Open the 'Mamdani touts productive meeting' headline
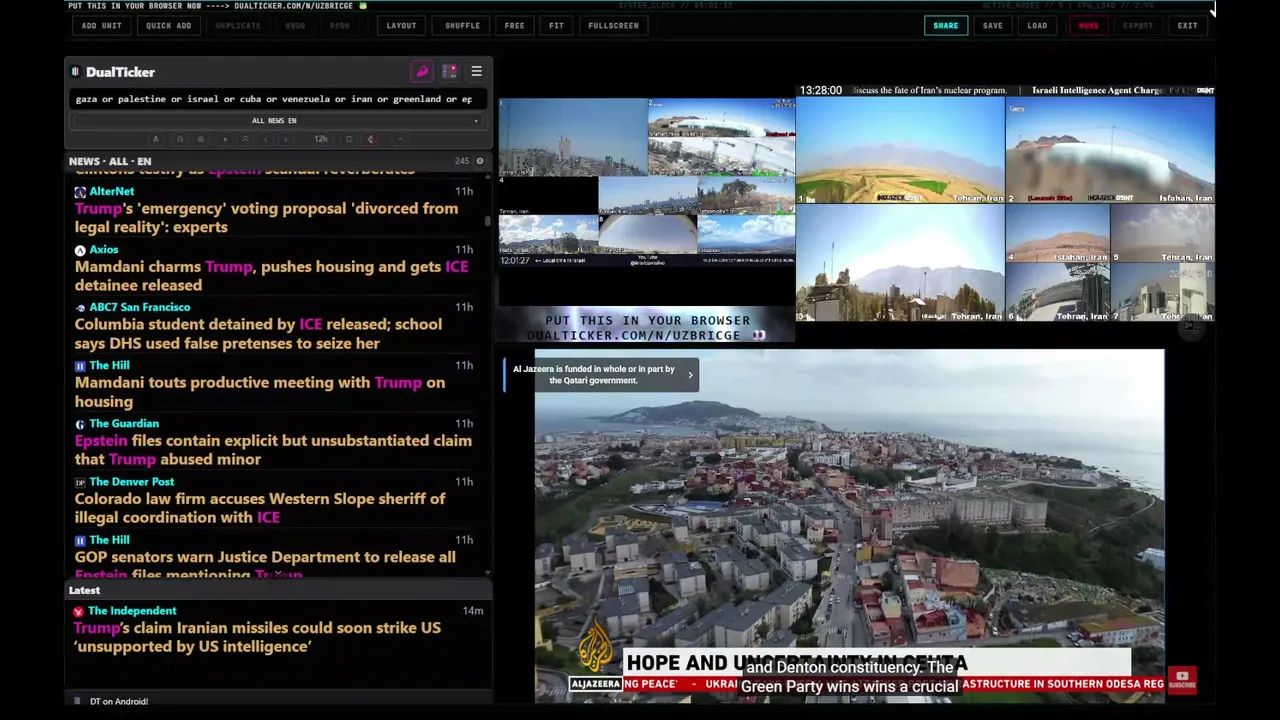1280x720 pixels. pos(260,392)
